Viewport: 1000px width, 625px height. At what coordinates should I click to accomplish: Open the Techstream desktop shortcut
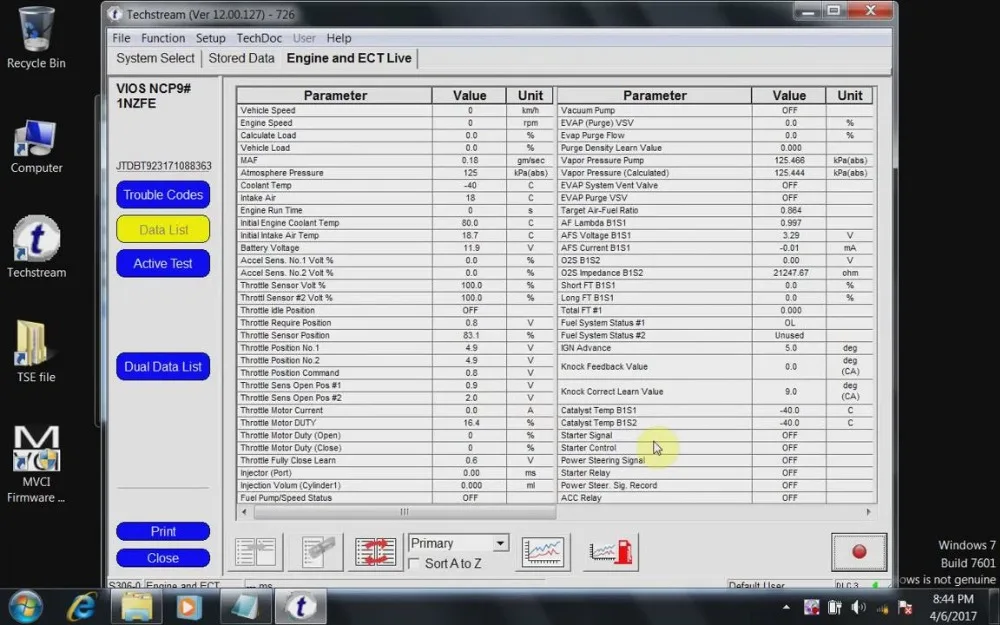36,247
